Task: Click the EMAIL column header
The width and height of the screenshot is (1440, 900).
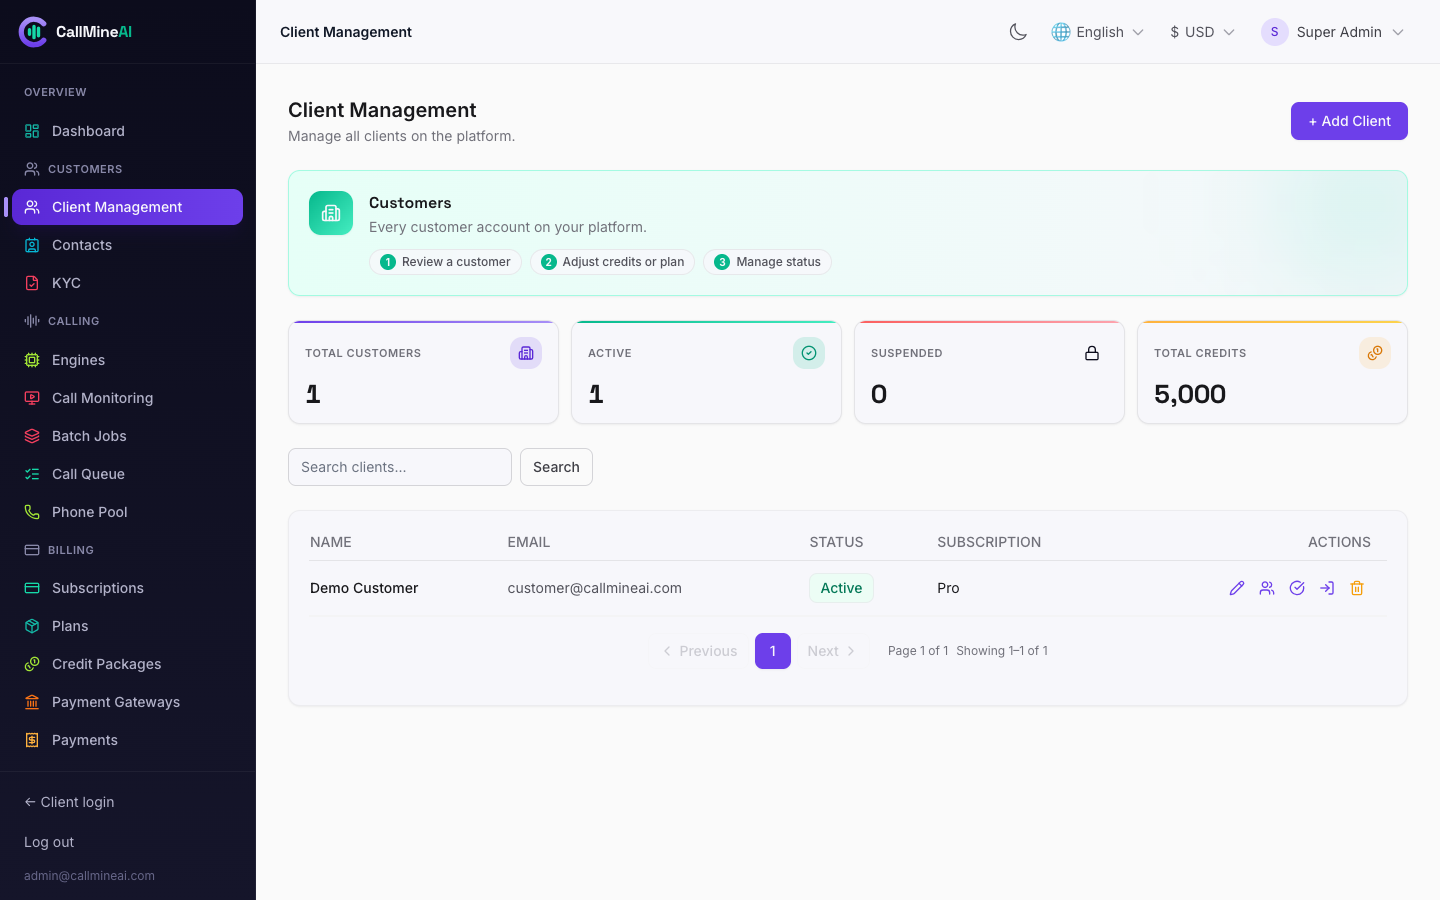Action: (529, 542)
